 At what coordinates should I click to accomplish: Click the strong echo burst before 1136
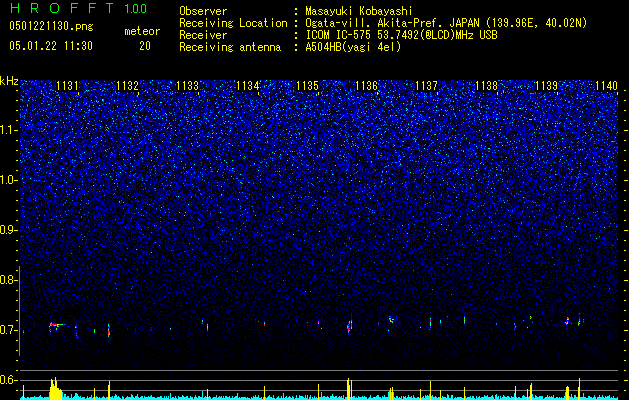click(350, 324)
